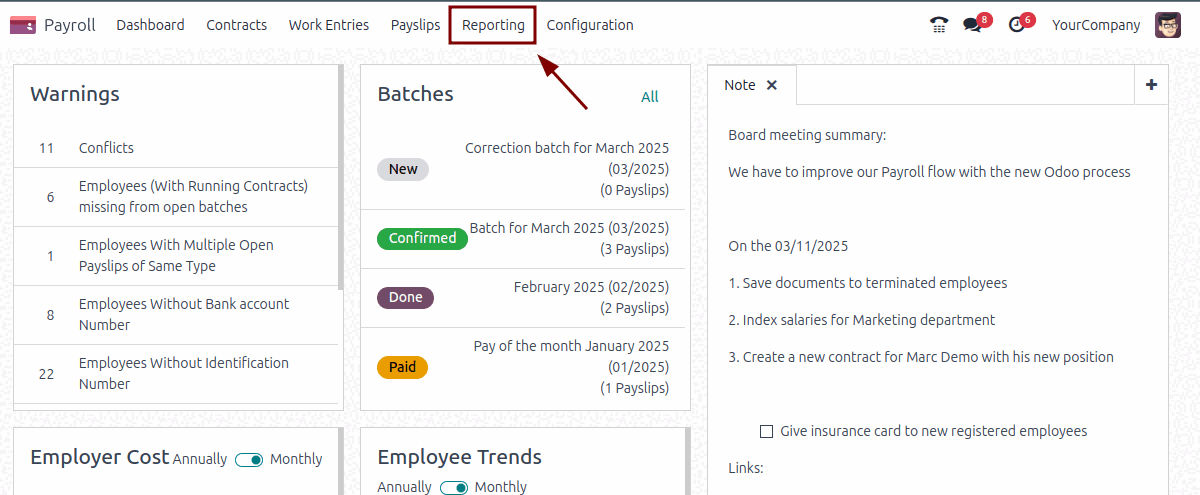This screenshot has width=1200, height=495.
Task: Click All link in Batches
Action: pyautogui.click(x=650, y=97)
